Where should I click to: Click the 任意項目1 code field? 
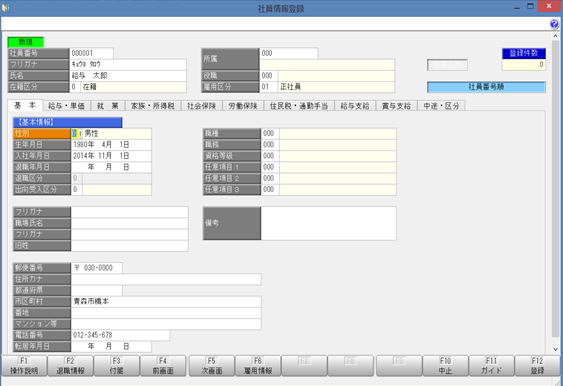[x=270, y=167]
